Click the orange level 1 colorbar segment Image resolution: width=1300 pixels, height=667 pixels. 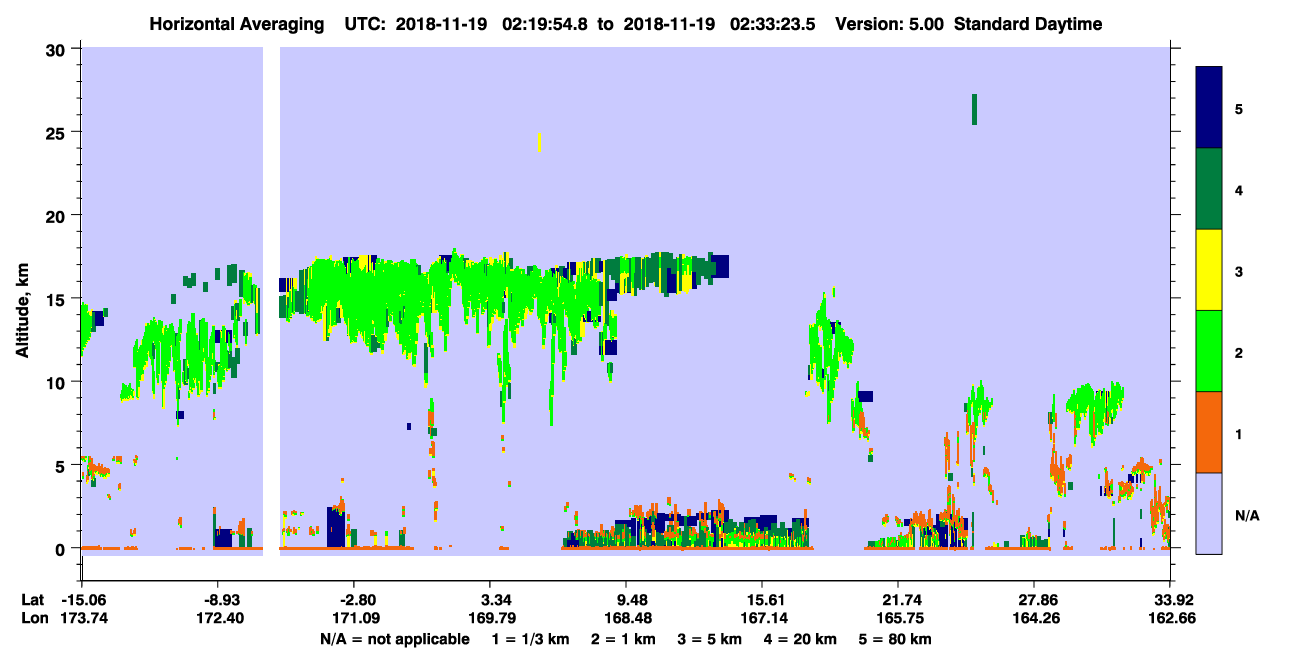click(1209, 432)
